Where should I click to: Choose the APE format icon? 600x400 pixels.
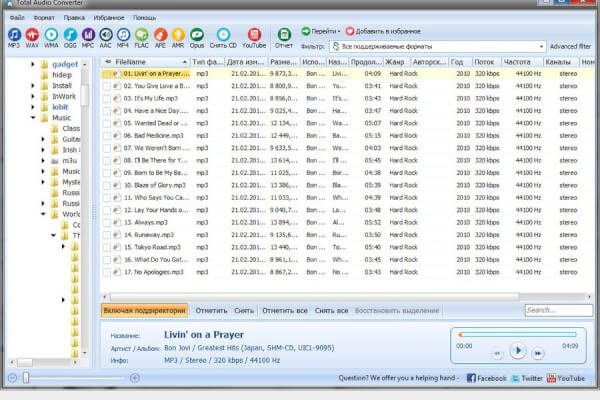coord(160,38)
